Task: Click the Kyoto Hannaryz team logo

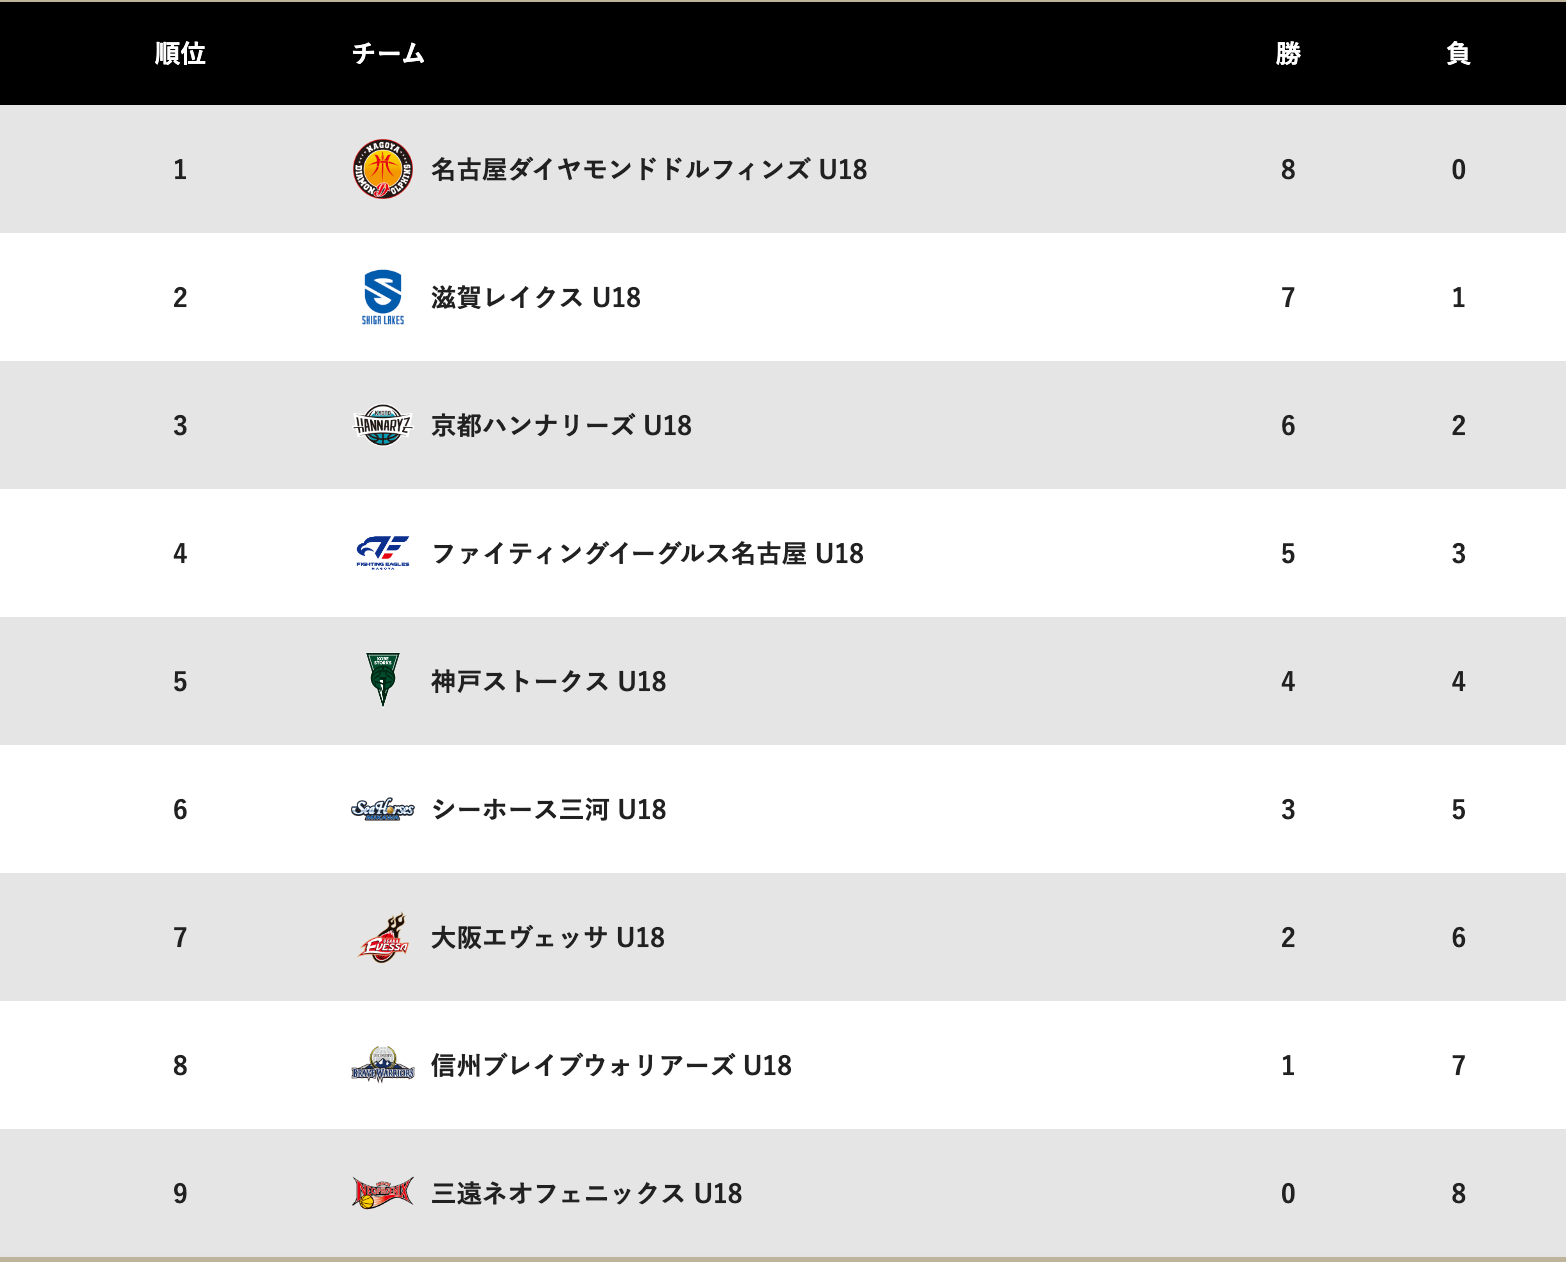Action: pos(383,425)
